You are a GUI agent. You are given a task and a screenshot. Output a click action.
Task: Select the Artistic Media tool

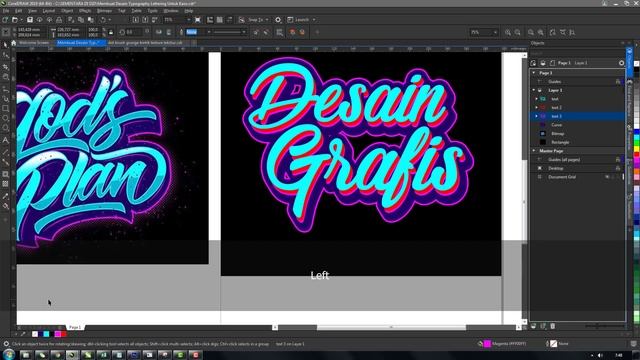tap(5, 98)
